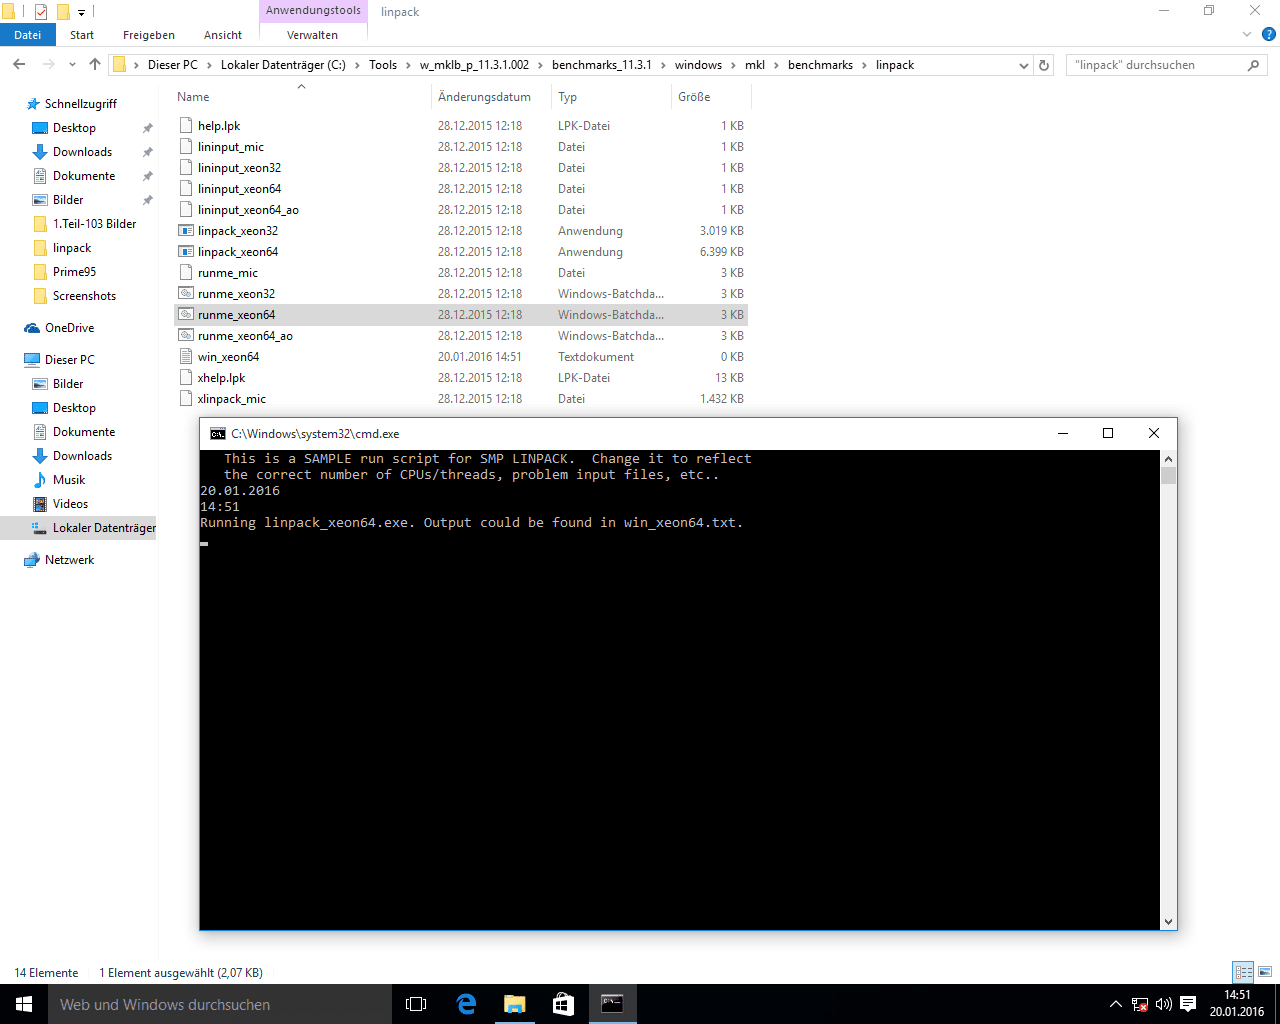Click the Web und Windows search box
Viewport: 1280px width, 1024px height.
[x=220, y=1004]
